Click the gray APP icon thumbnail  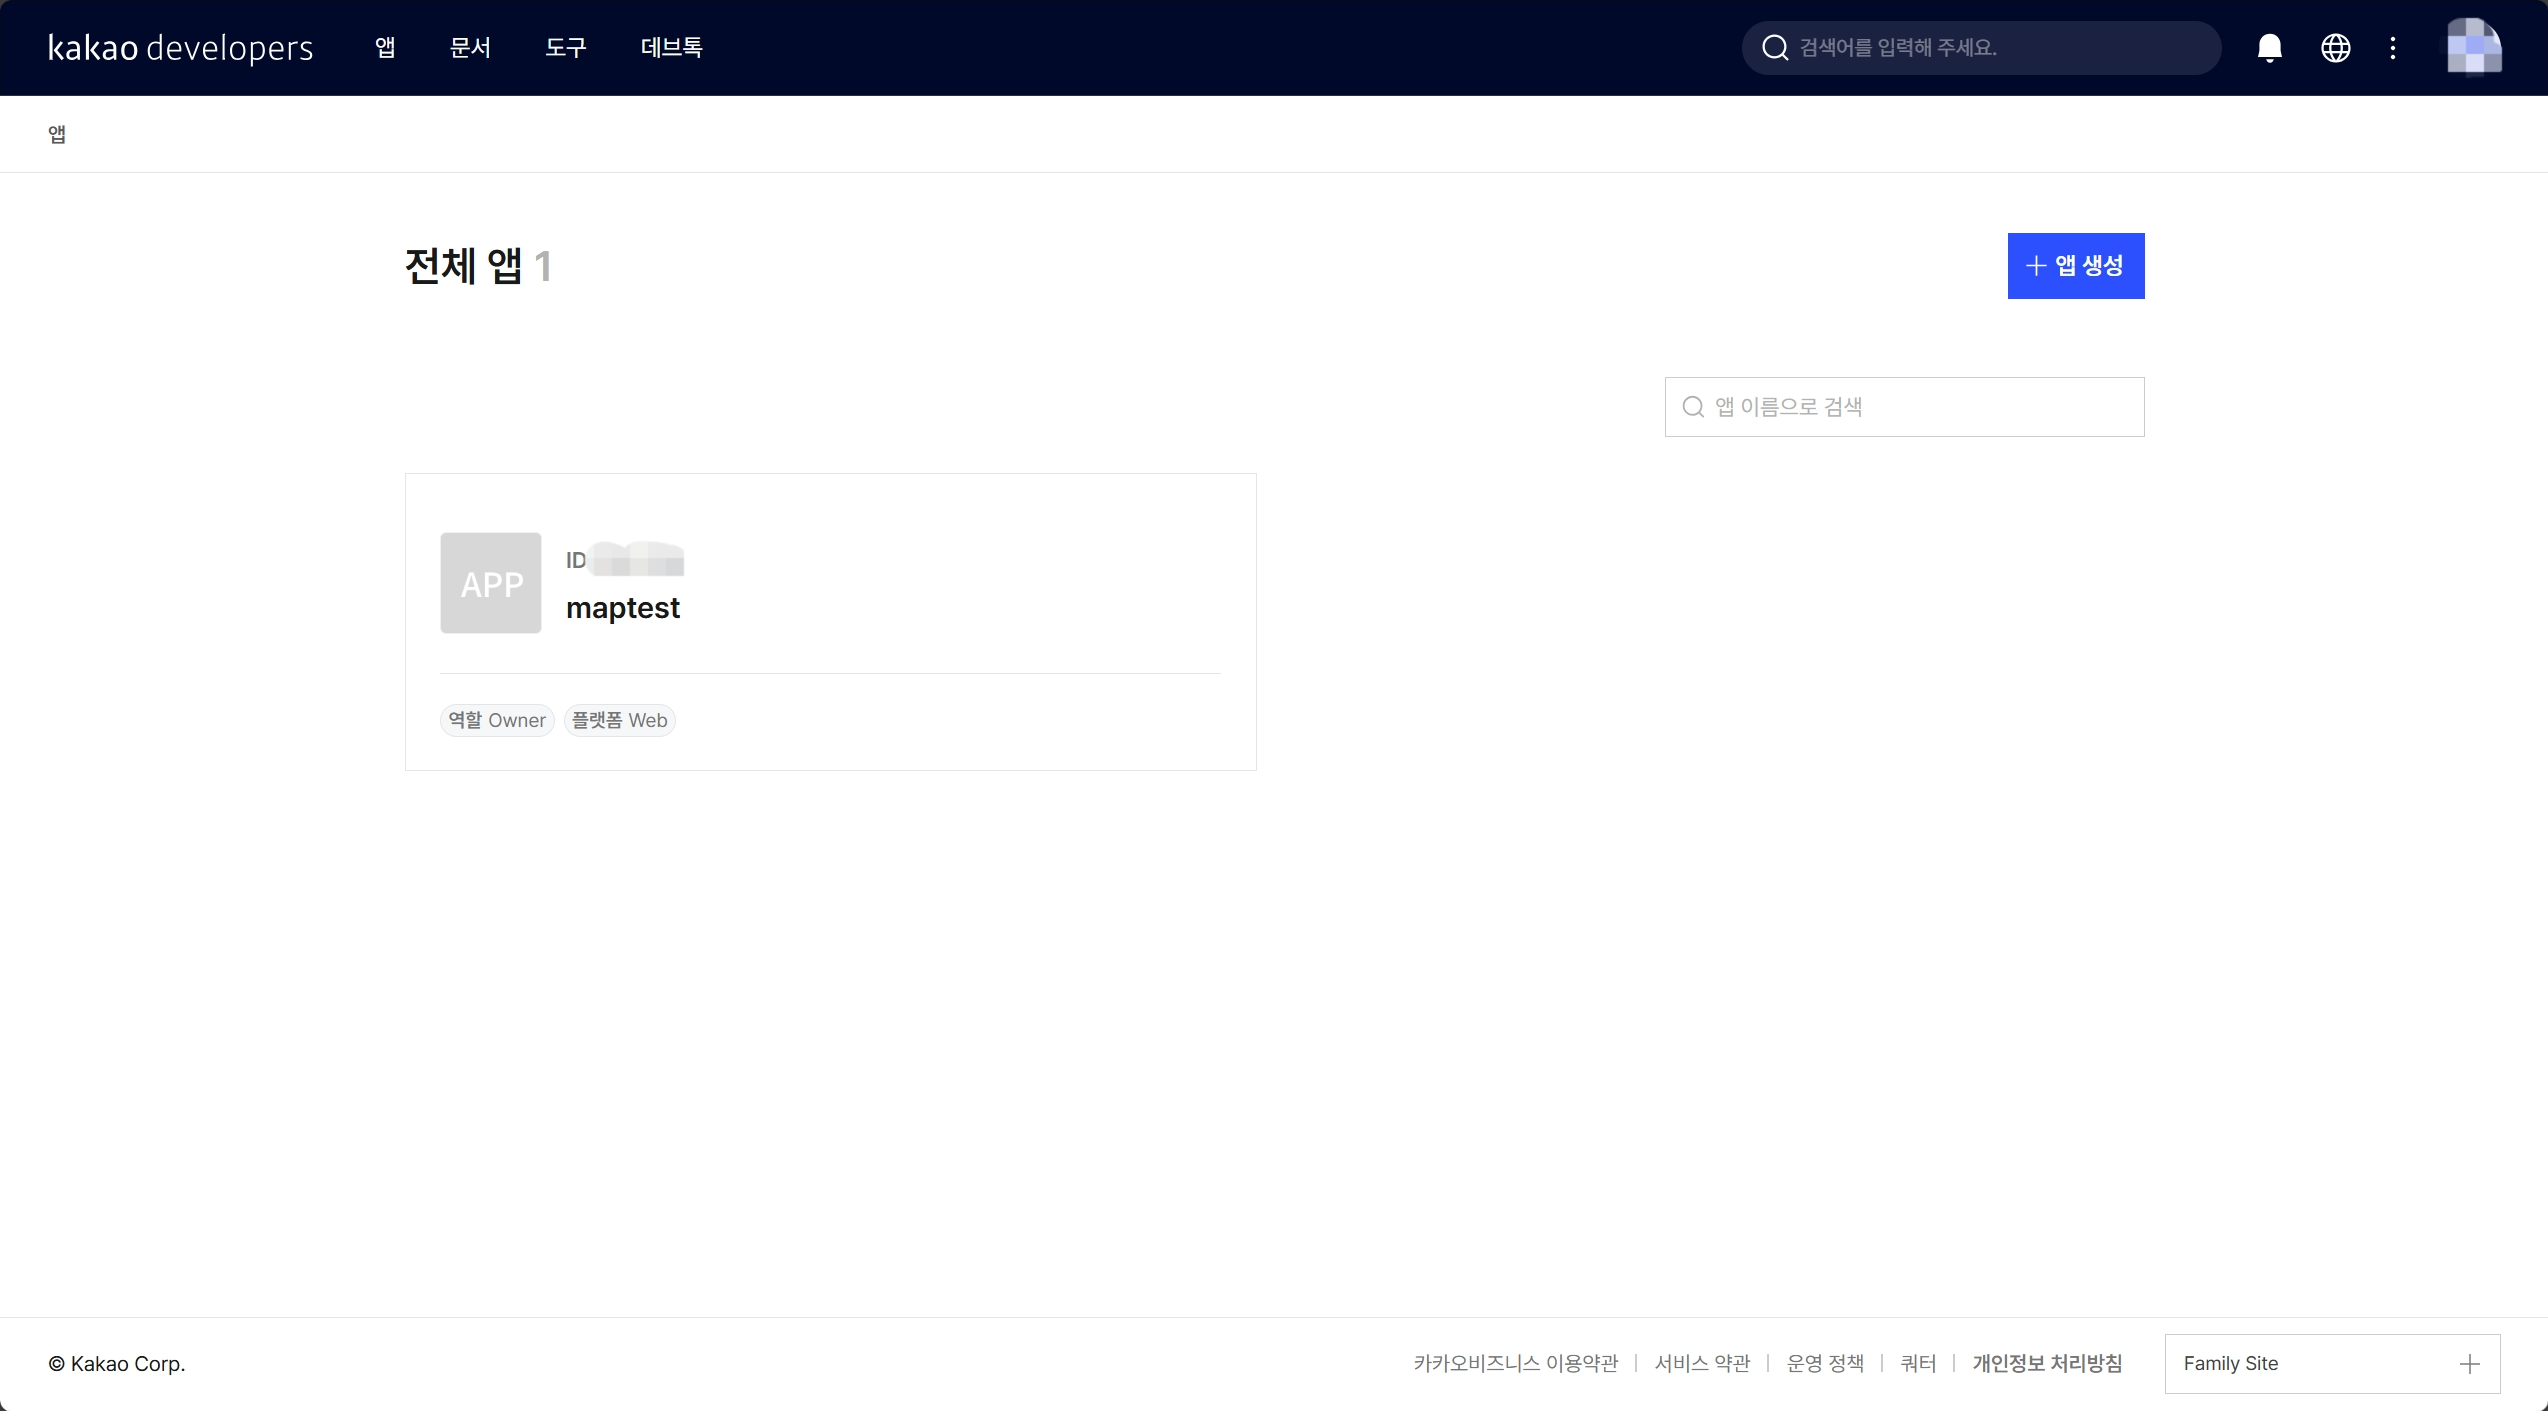pyautogui.click(x=491, y=583)
